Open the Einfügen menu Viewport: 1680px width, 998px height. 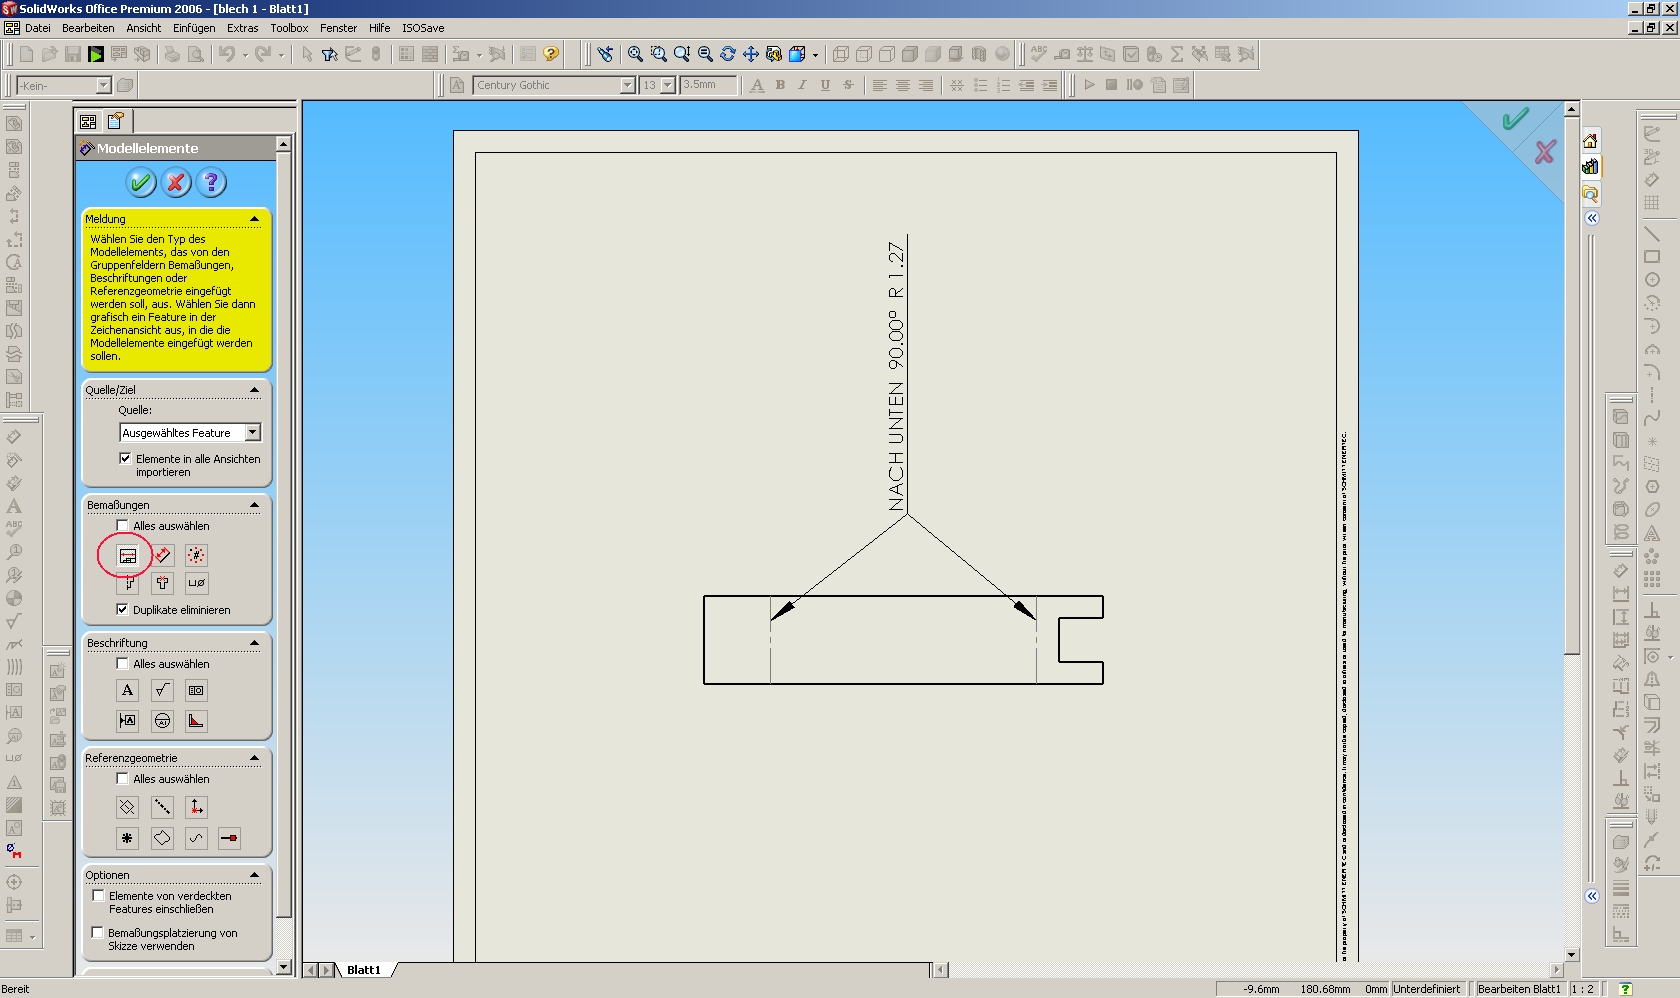click(x=194, y=28)
